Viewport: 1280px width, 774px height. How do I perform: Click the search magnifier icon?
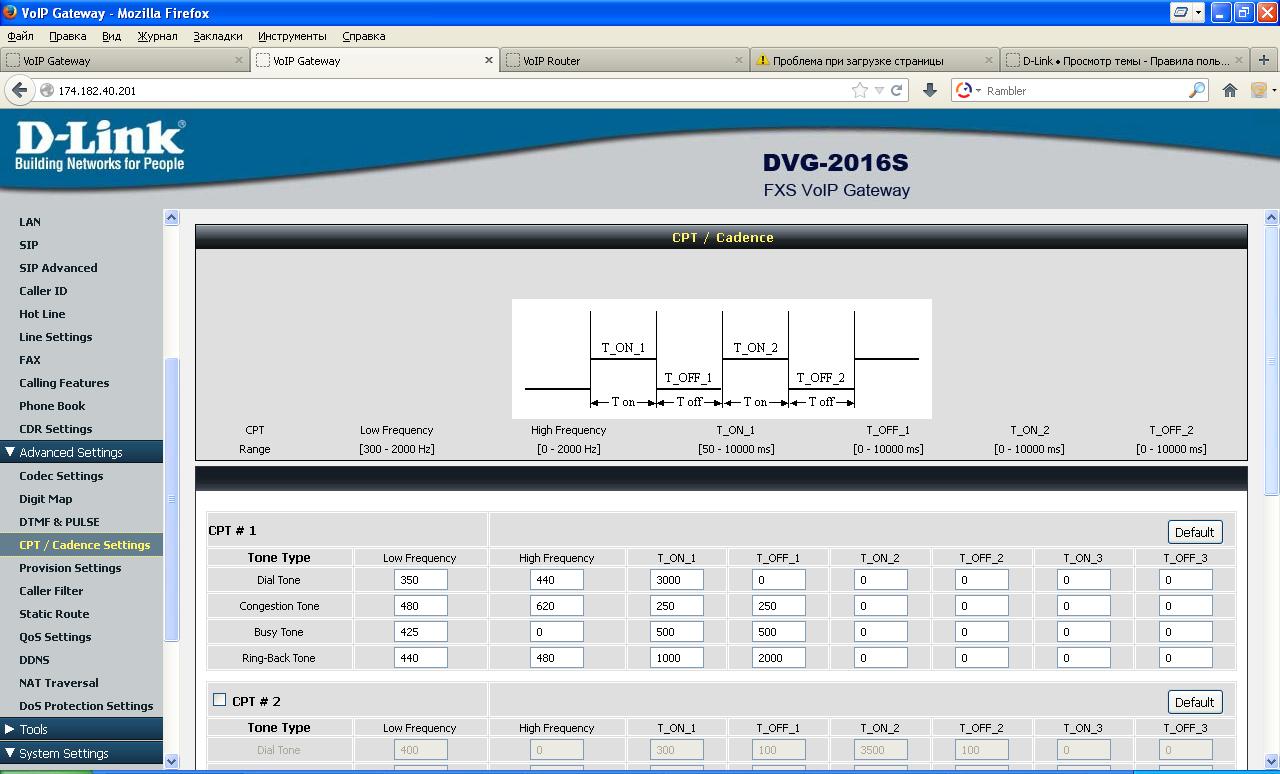(x=1197, y=90)
